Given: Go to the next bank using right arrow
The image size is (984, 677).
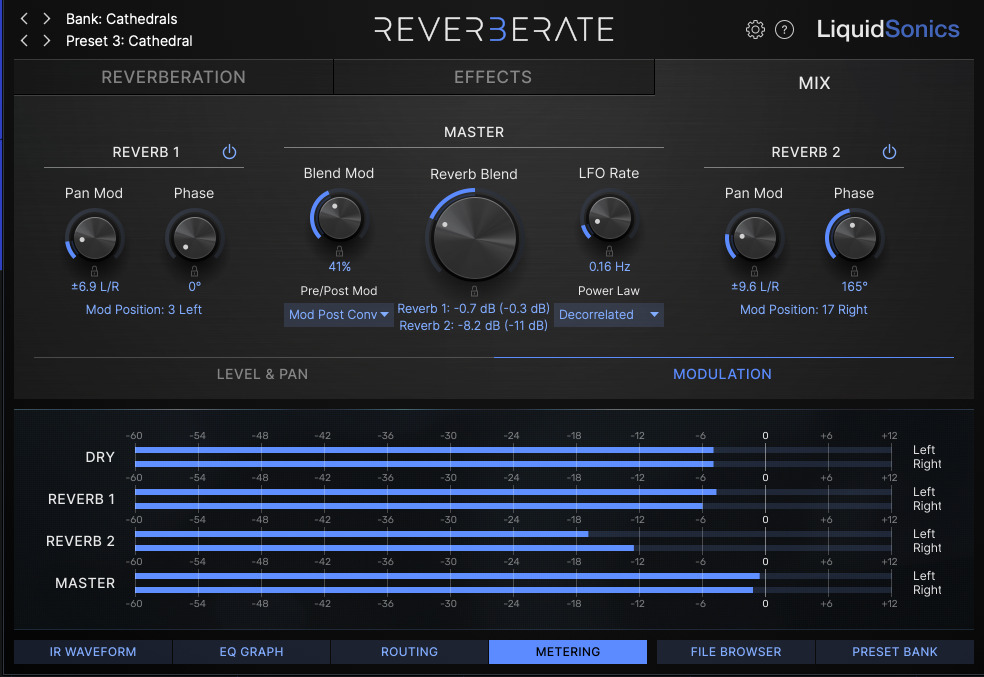Looking at the screenshot, I should click(46, 19).
